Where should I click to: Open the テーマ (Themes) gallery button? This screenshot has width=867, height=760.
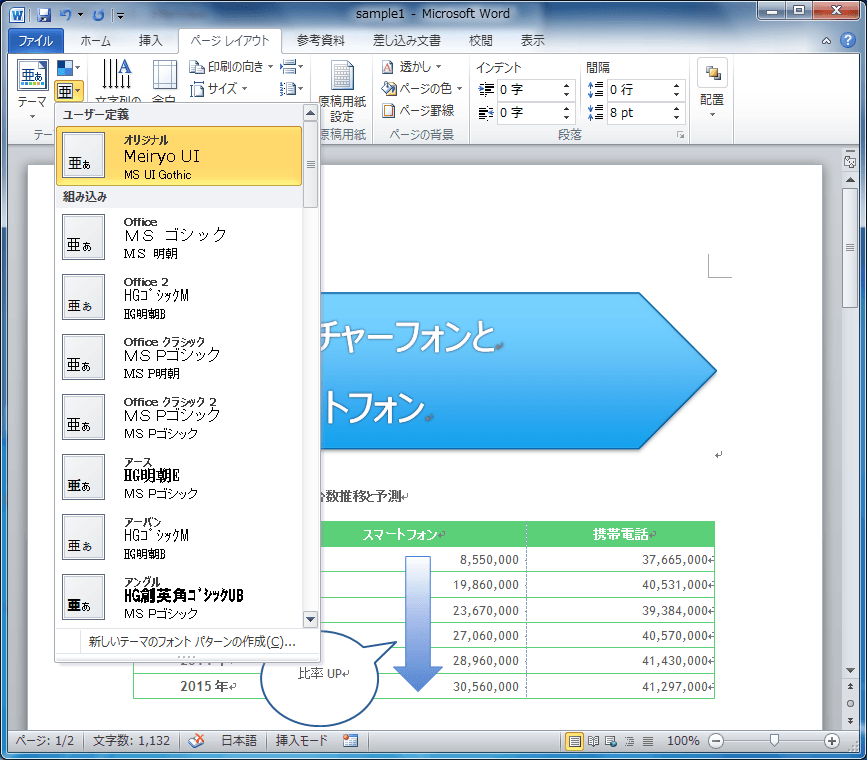click(32, 89)
